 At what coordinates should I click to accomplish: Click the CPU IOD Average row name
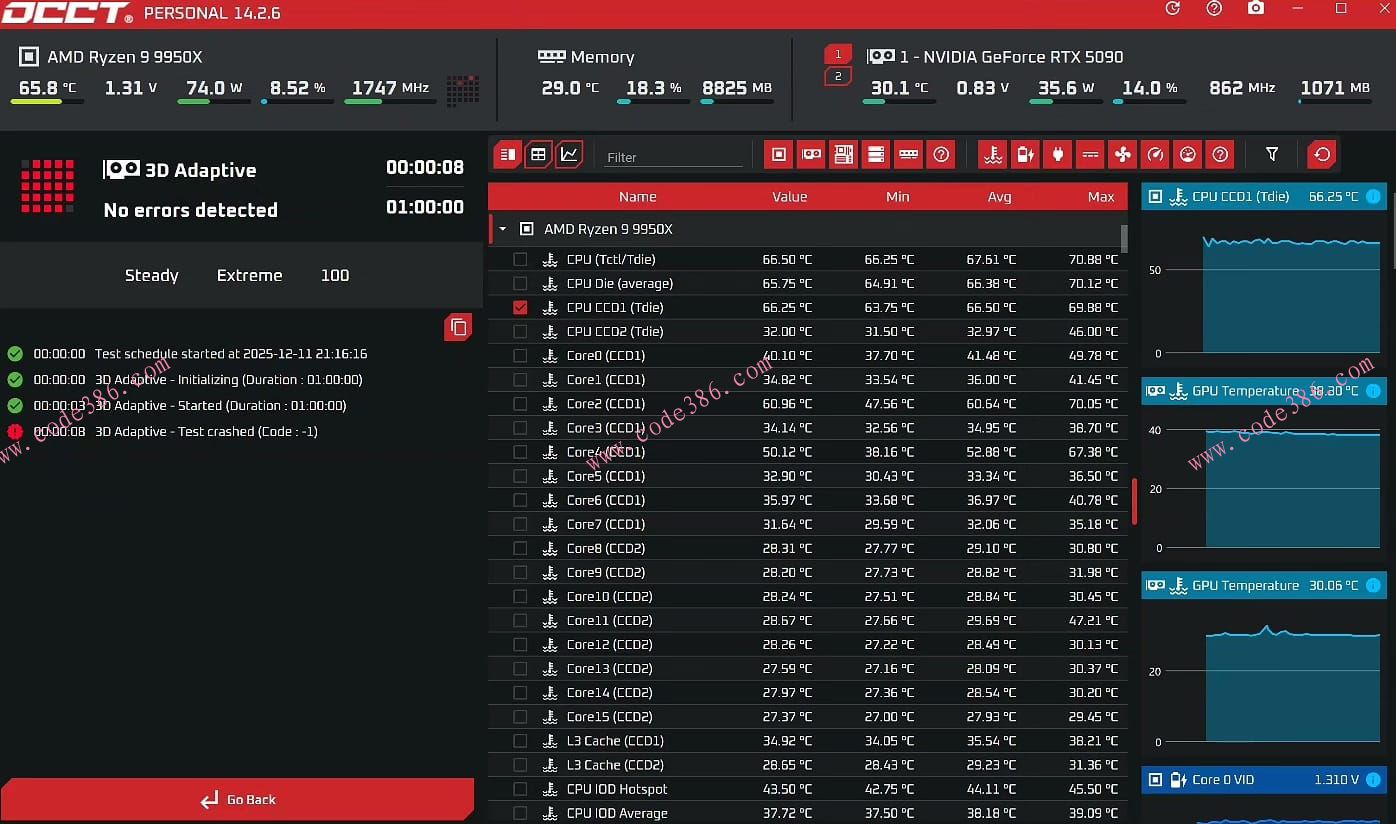[x=617, y=813]
